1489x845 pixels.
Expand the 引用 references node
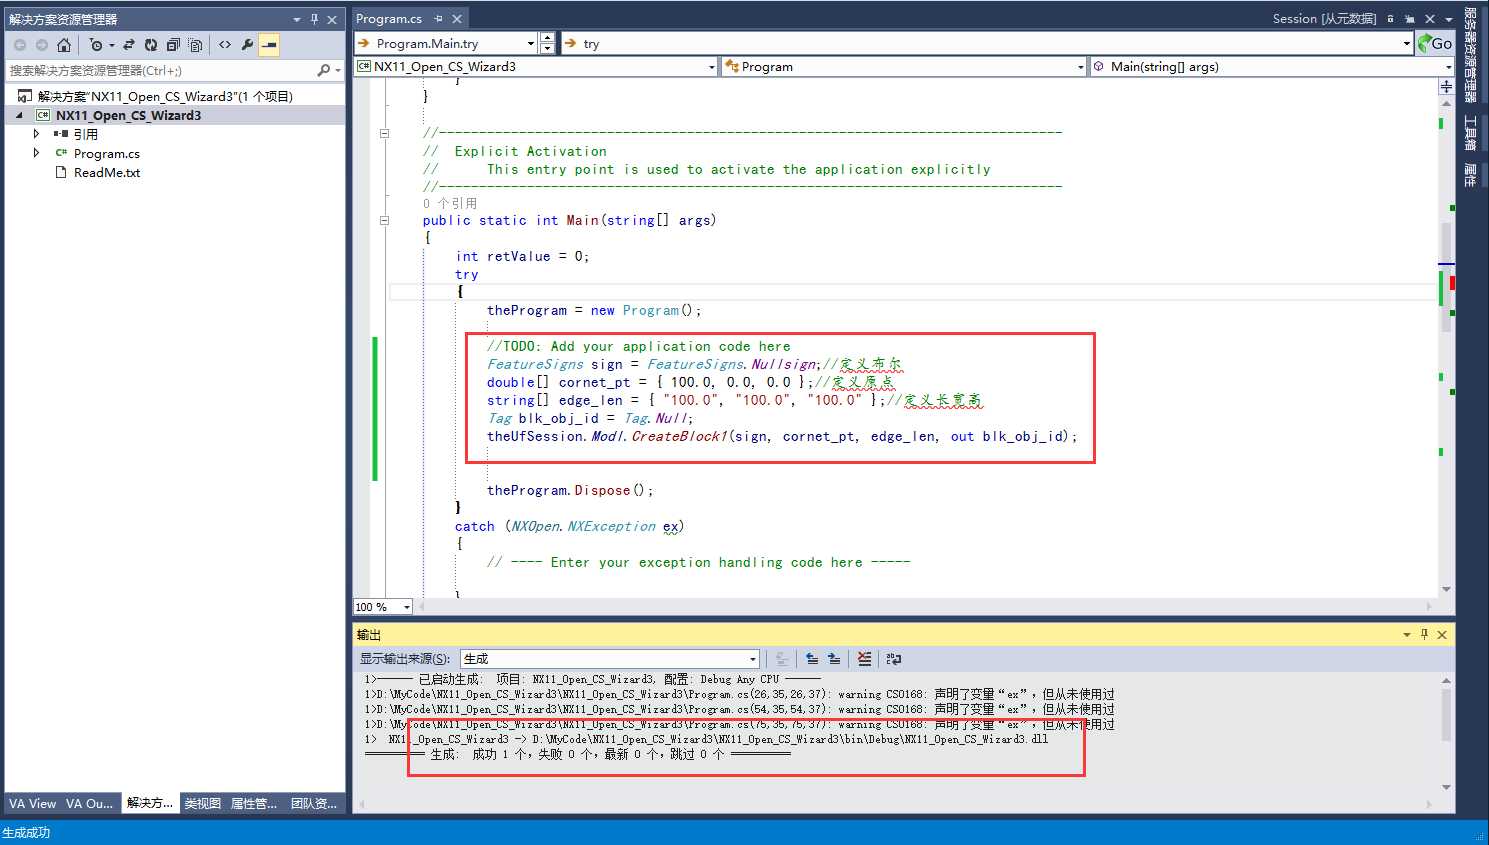point(37,134)
